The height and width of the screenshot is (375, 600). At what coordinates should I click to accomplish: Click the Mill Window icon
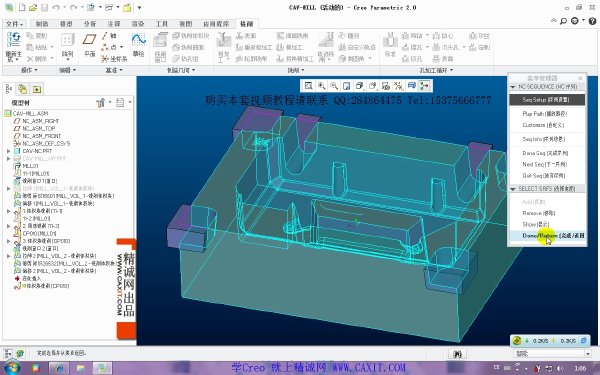pyautogui.click(x=161, y=40)
